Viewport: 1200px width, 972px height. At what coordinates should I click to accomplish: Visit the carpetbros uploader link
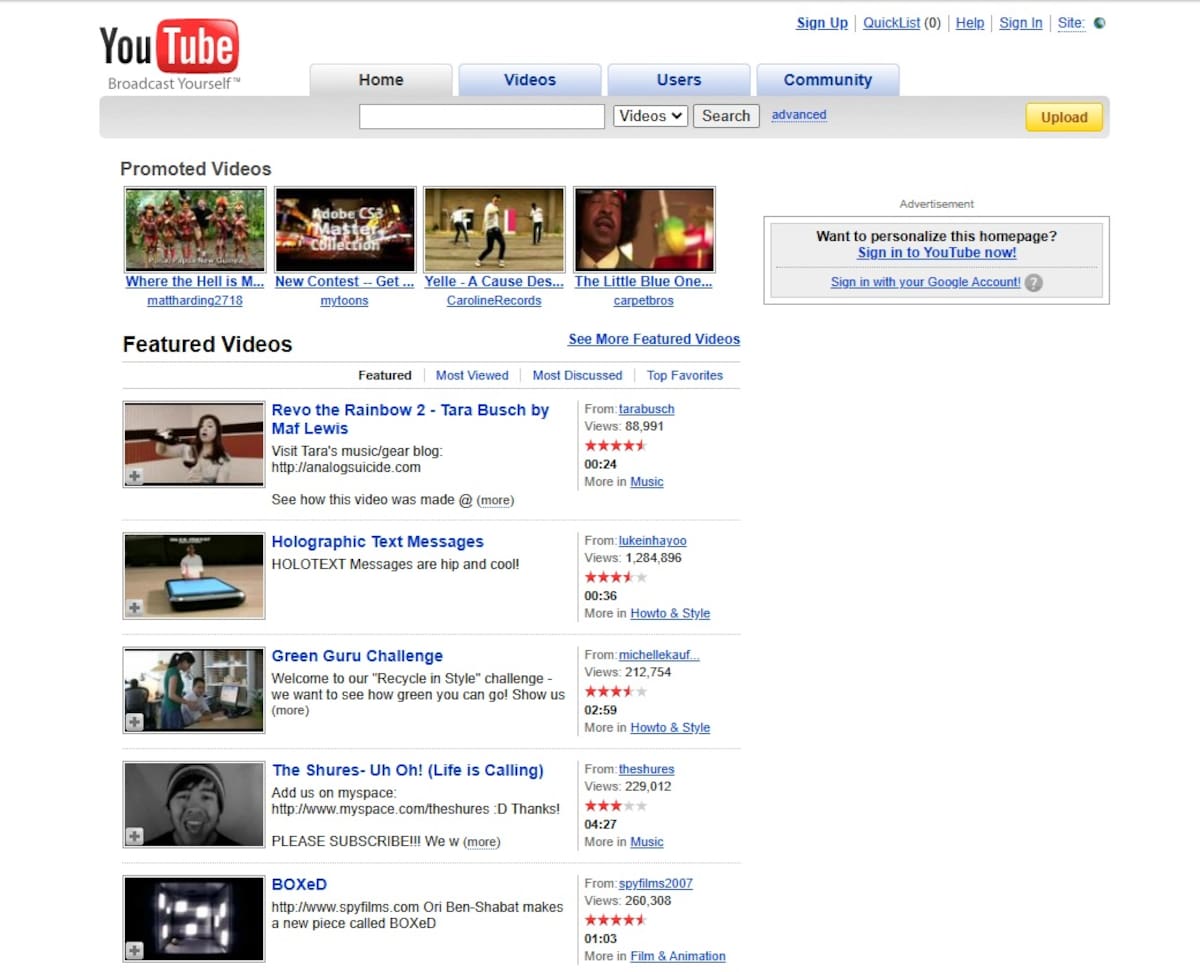pos(644,300)
